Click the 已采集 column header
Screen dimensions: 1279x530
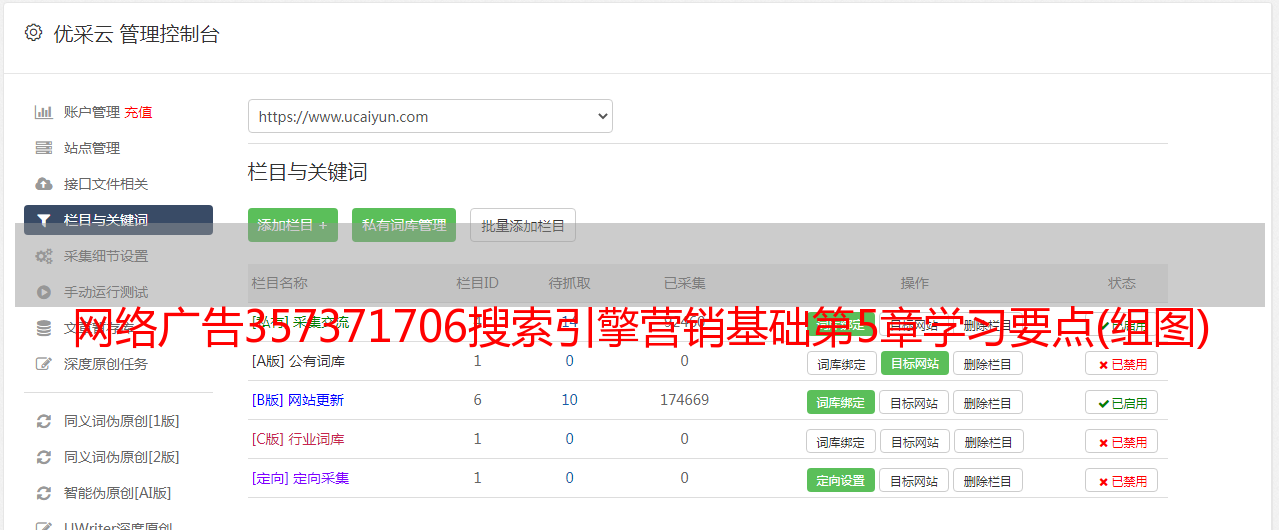pos(684,283)
